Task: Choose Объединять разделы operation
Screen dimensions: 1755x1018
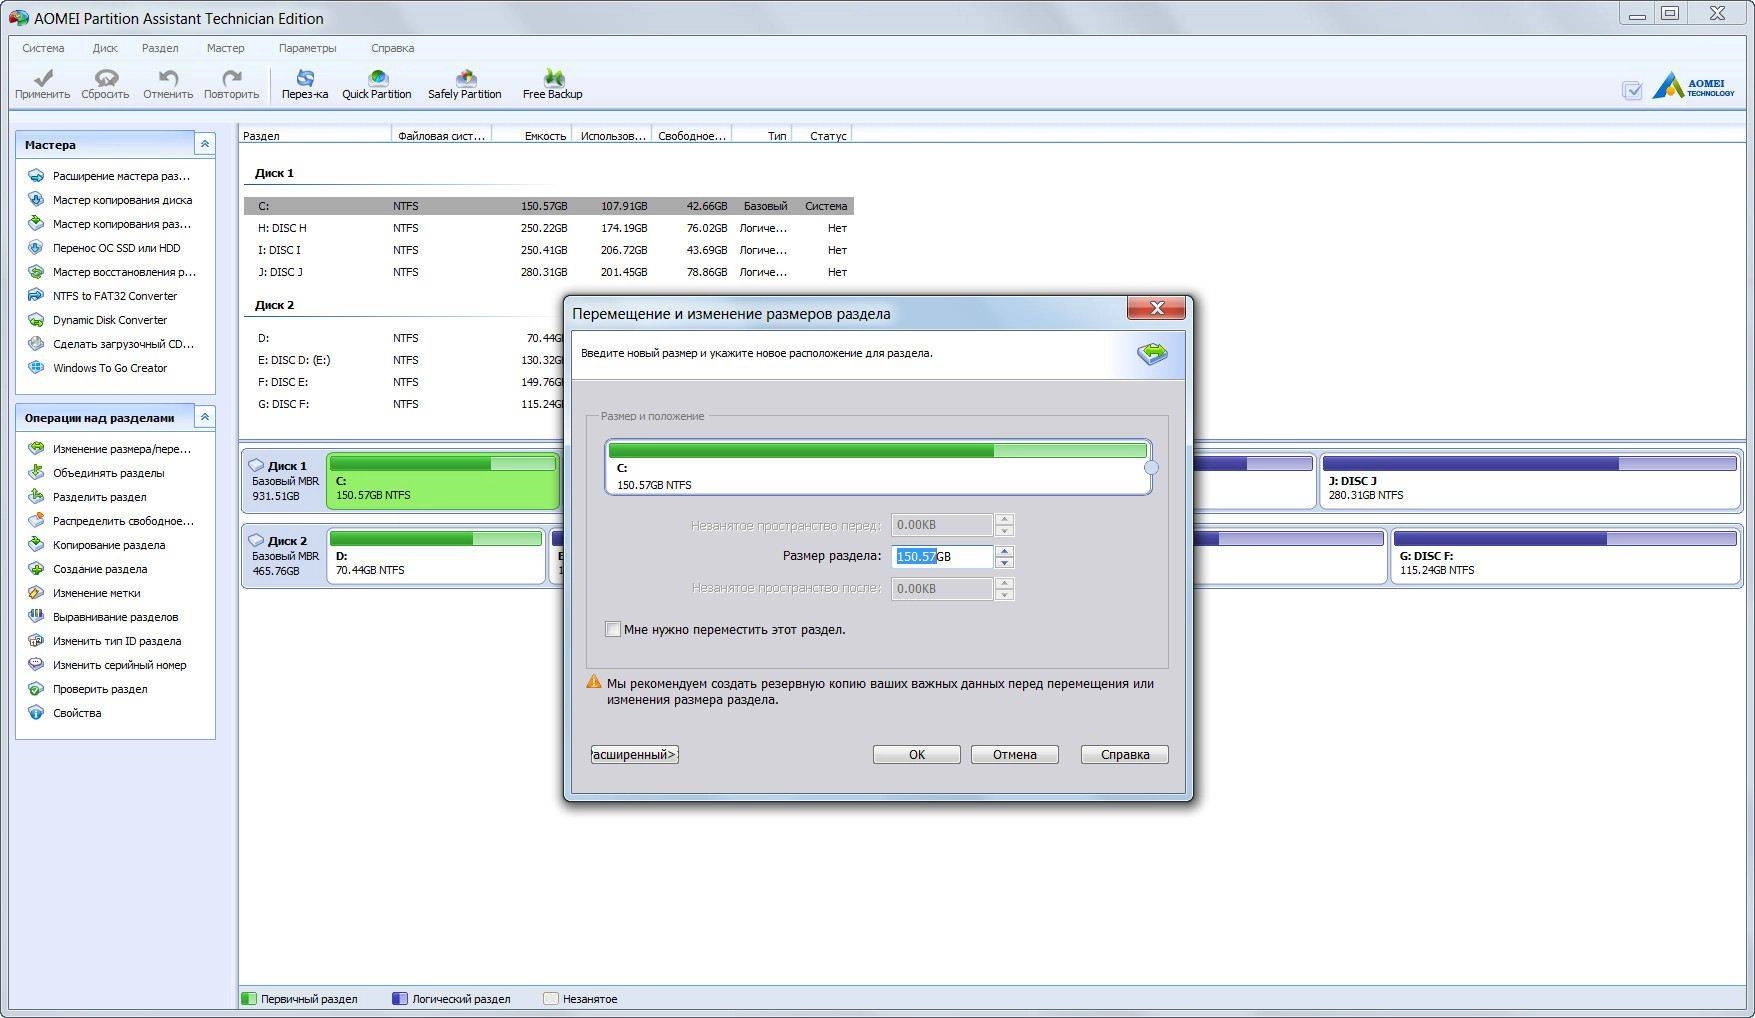Action: (x=97, y=473)
